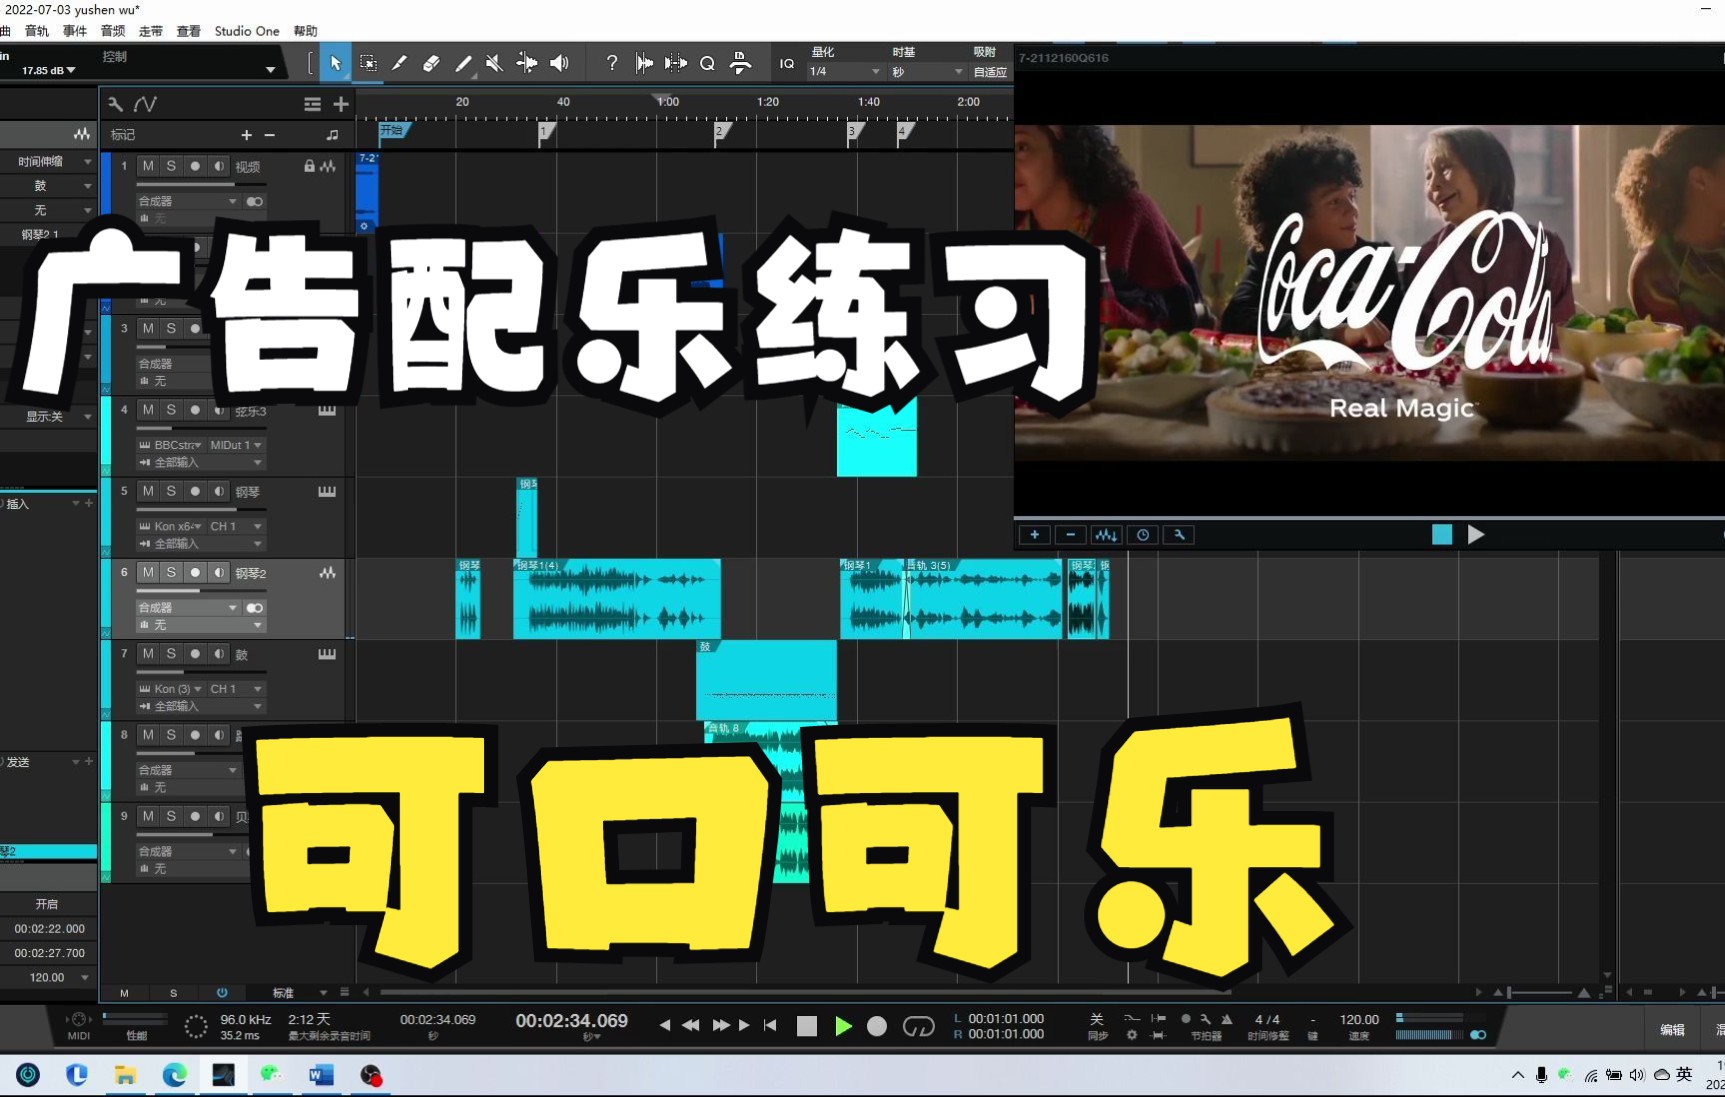Image resolution: width=1725 pixels, height=1097 pixels.
Task: Mute the 钢琴2 track
Action: 148,572
